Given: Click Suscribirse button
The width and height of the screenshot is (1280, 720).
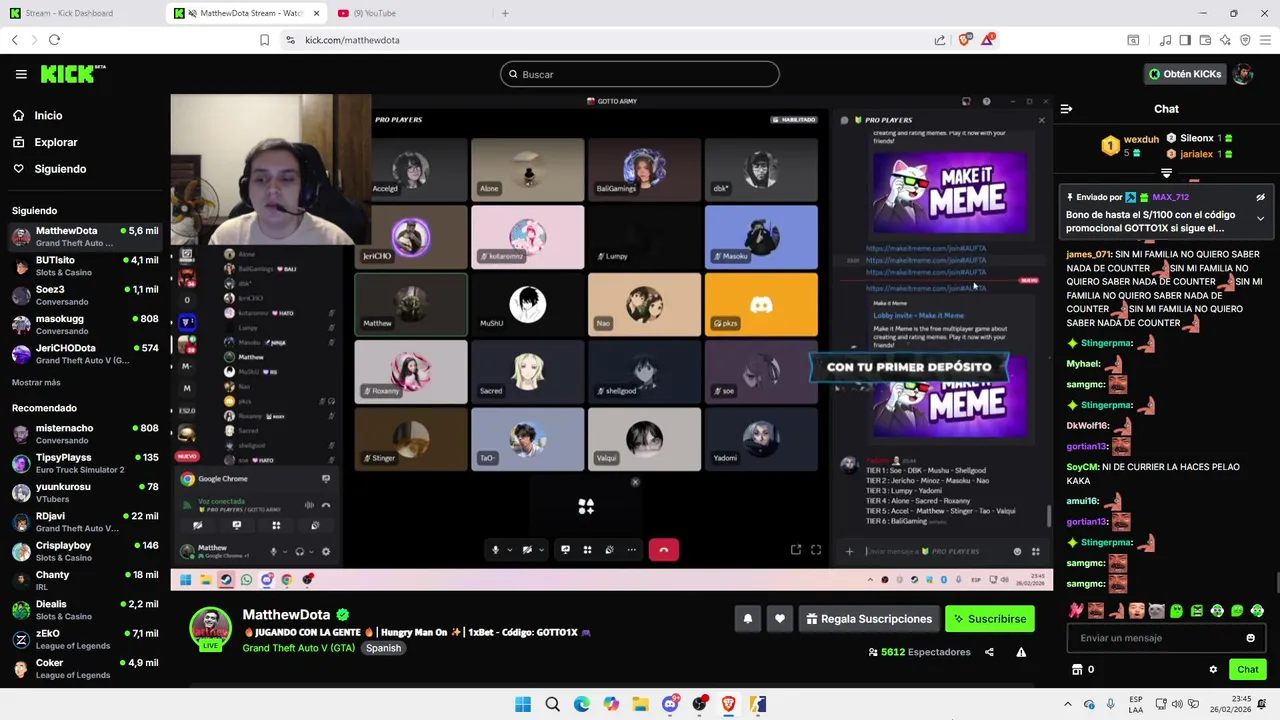Looking at the screenshot, I should point(989,619).
